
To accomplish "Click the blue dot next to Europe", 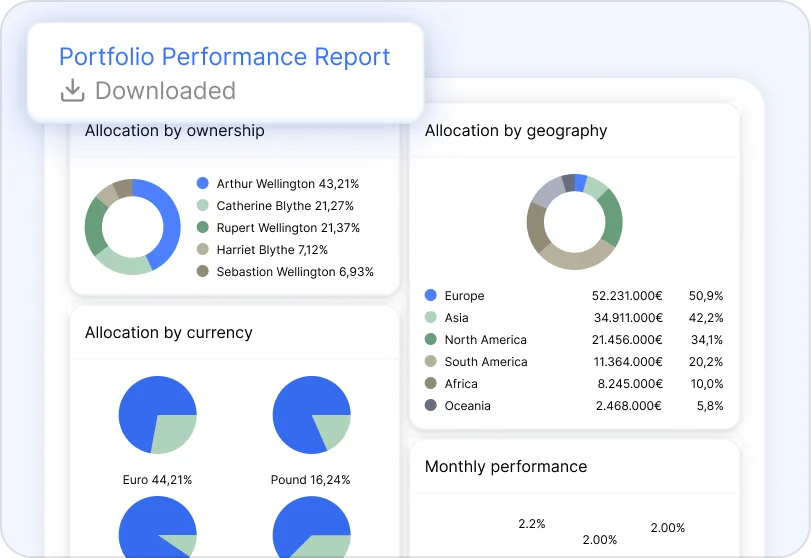I will pyautogui.click(x=430, y=295).
